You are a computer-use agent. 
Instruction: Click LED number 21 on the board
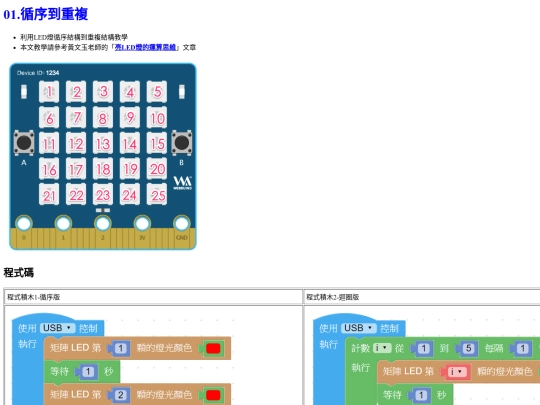pos(49,194)
